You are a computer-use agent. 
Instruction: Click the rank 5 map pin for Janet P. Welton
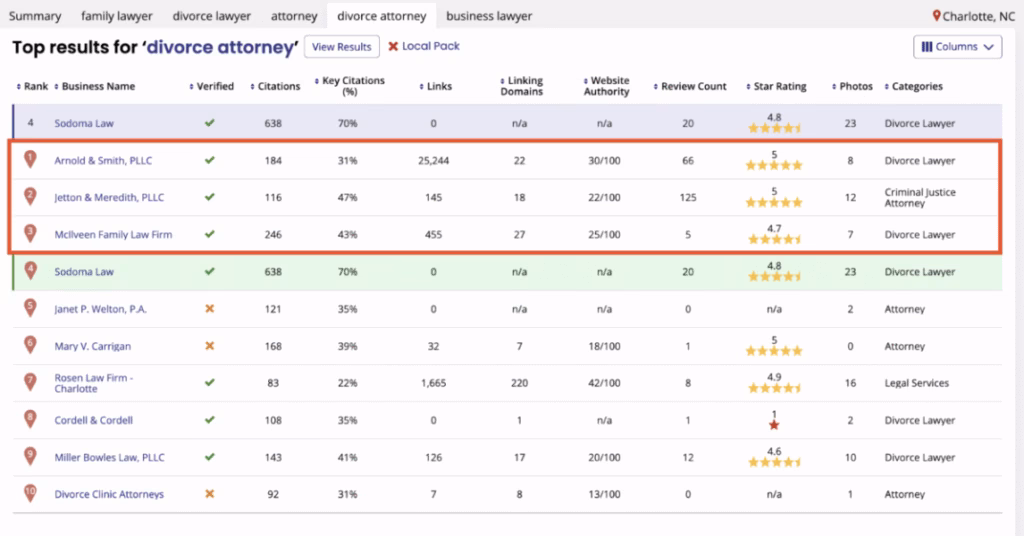30,308
